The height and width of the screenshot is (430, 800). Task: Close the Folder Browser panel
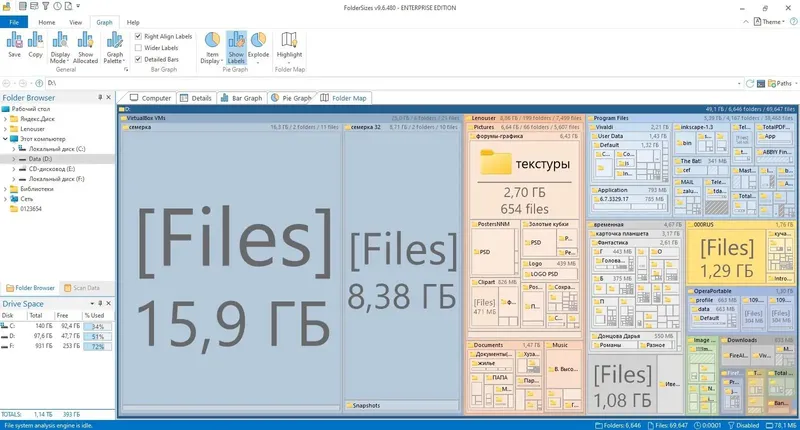pos(109,97)
